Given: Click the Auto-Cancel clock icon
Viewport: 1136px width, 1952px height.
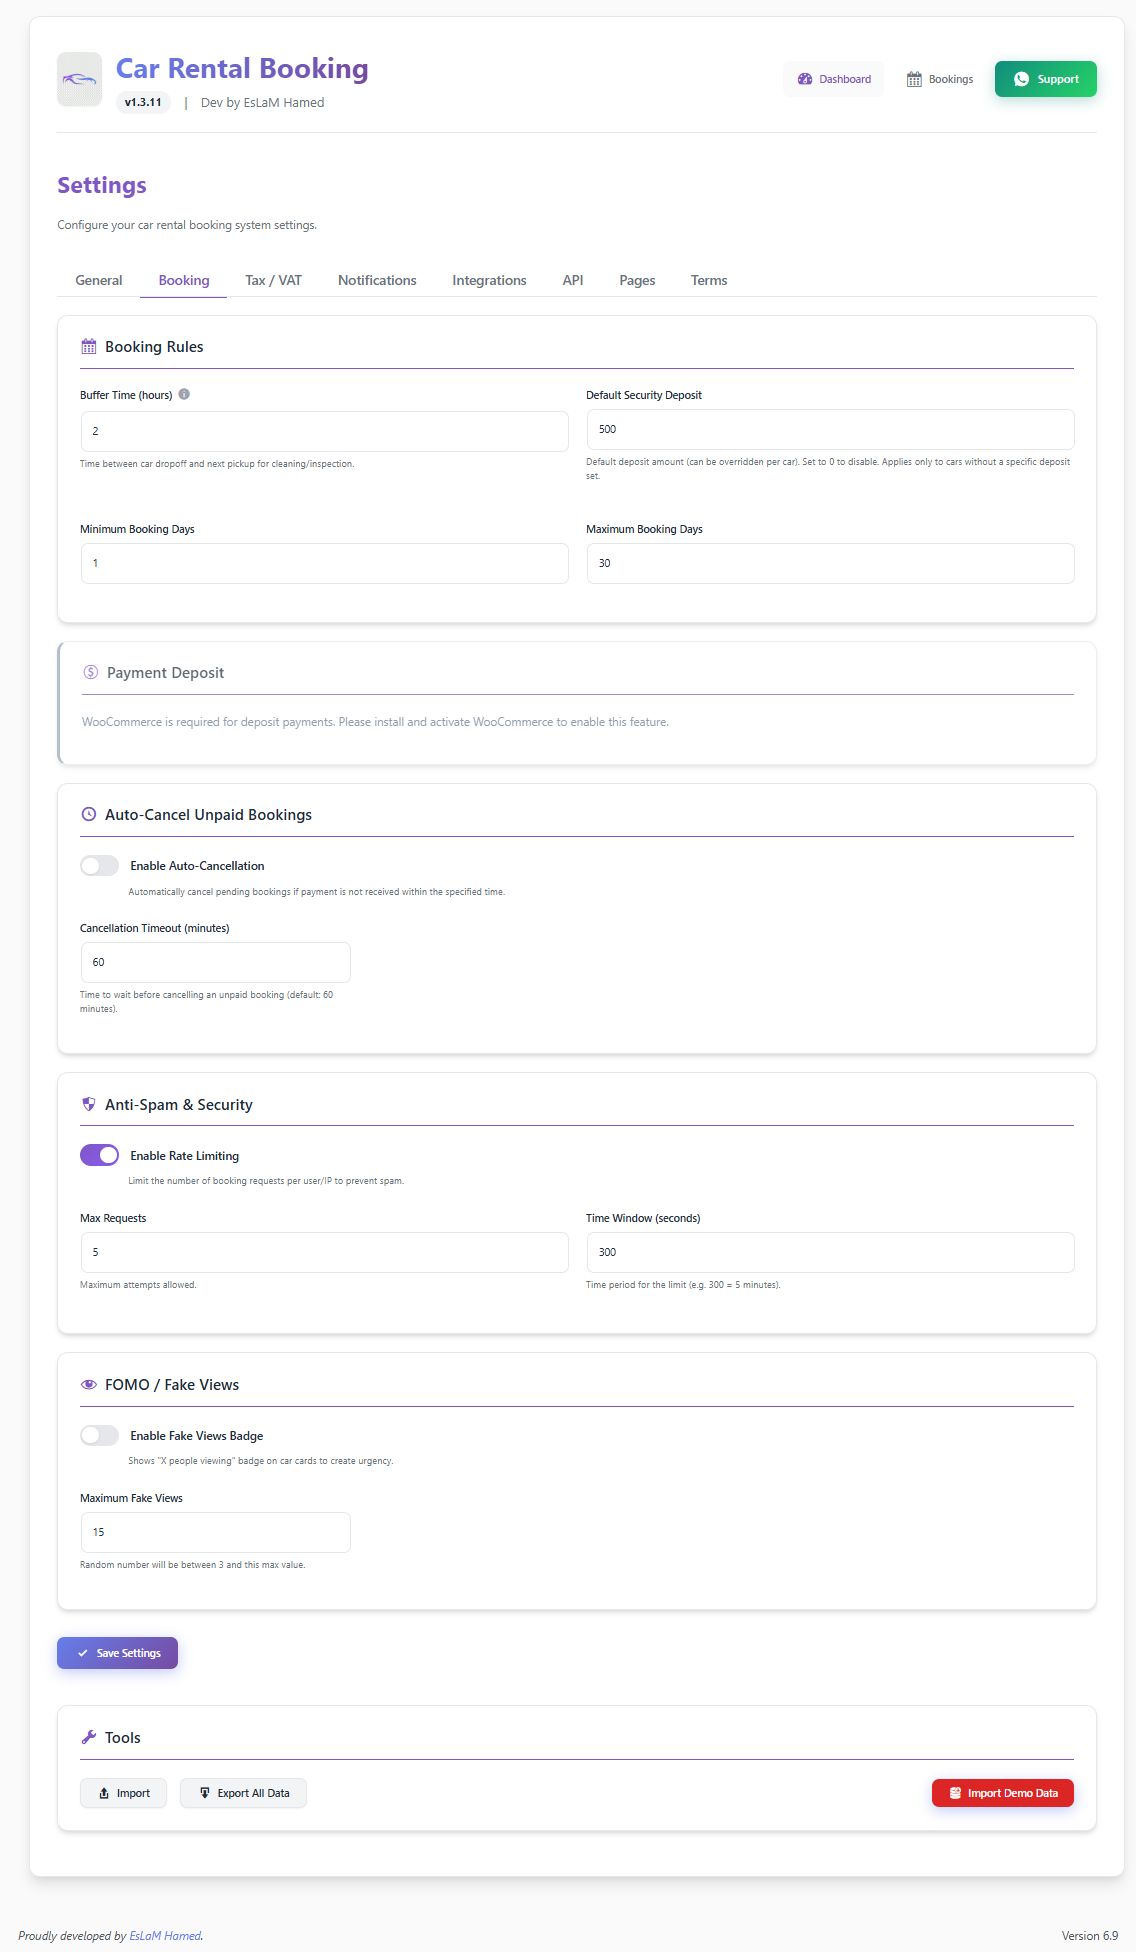Looking at the screenshot, I should coord(89,815).
